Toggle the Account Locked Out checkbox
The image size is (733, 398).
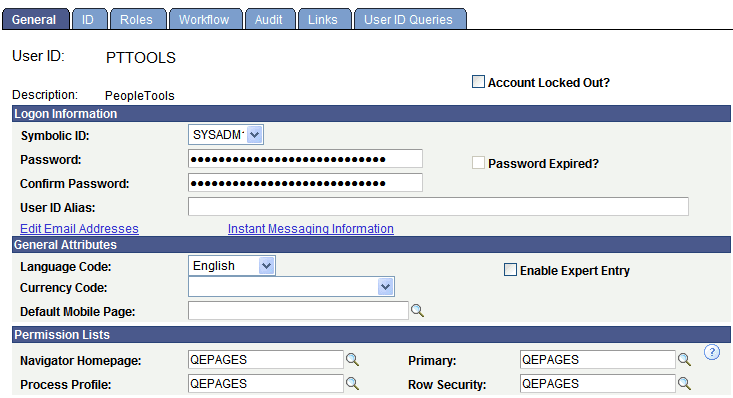(478, 82)
